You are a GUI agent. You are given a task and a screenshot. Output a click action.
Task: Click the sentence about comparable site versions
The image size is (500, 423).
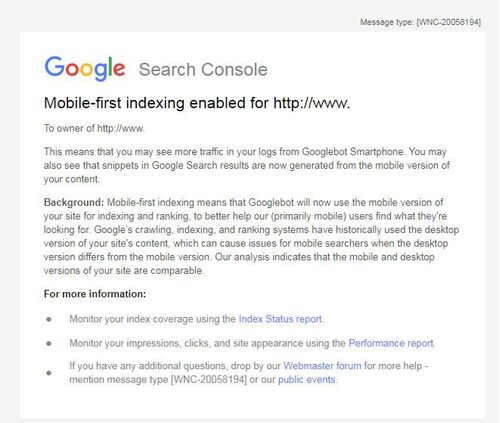click(x=239, y=264)
